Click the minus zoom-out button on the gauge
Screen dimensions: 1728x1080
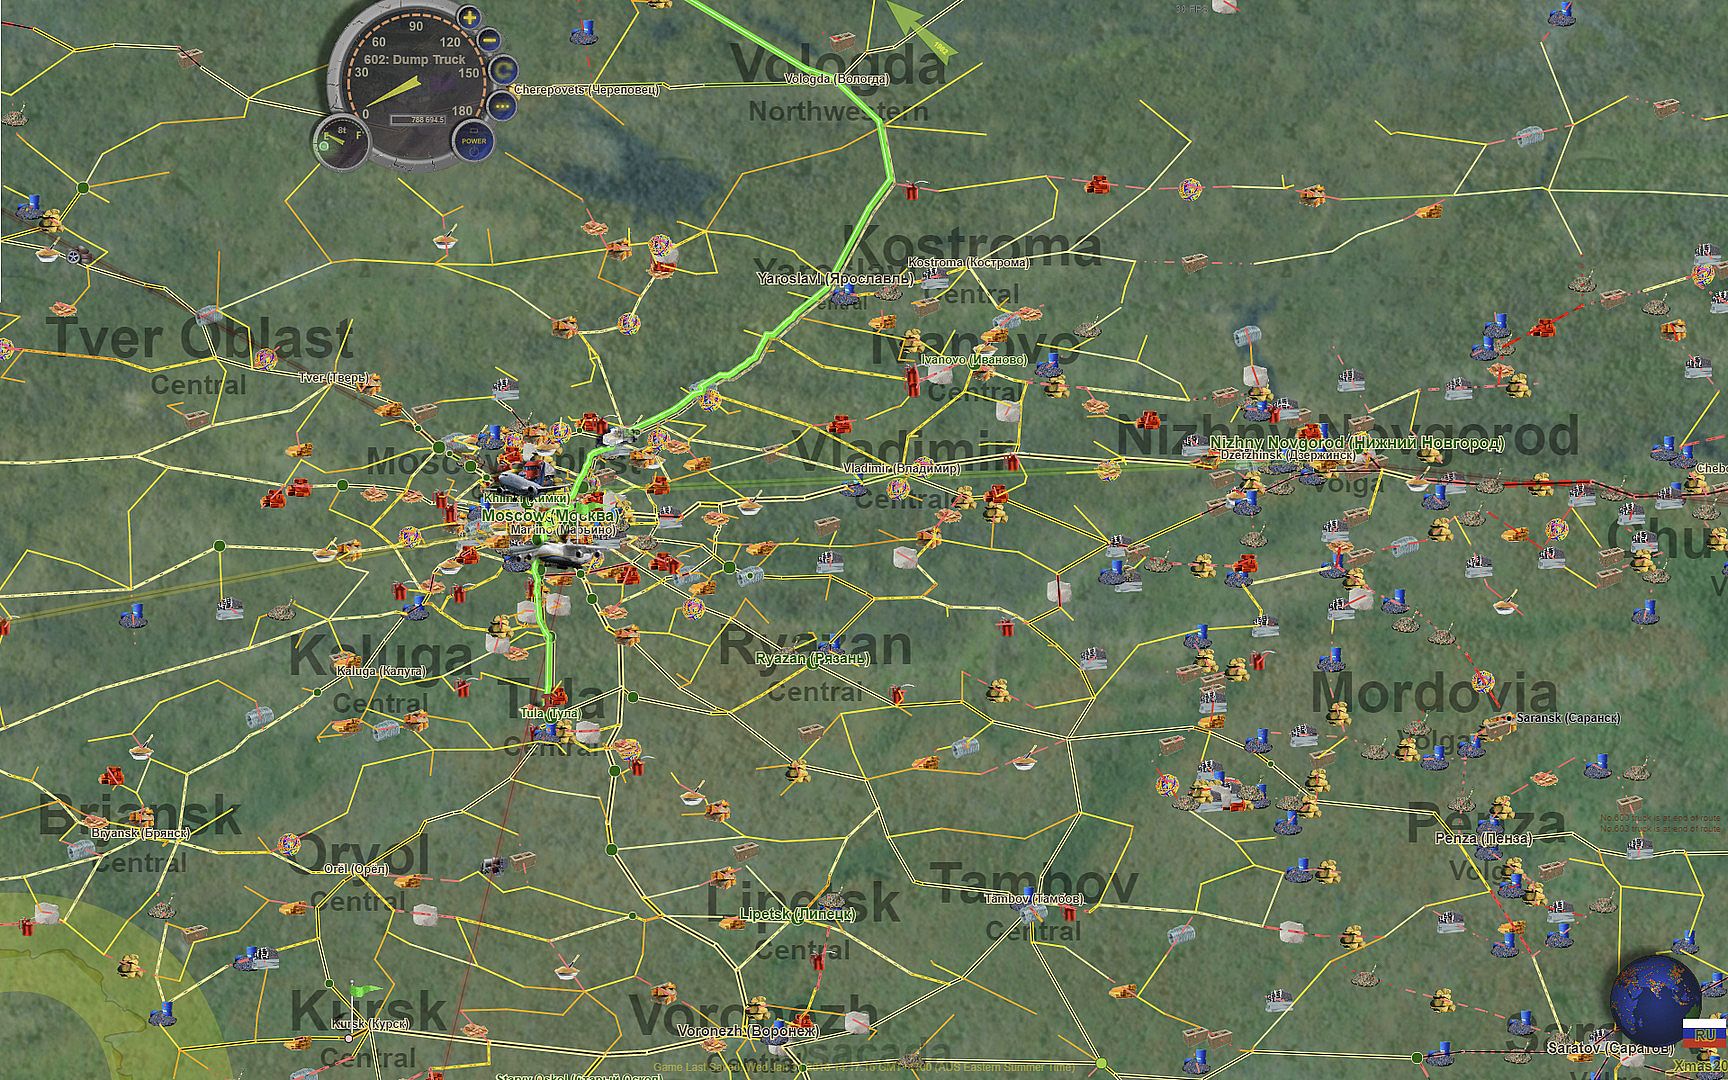490,41
